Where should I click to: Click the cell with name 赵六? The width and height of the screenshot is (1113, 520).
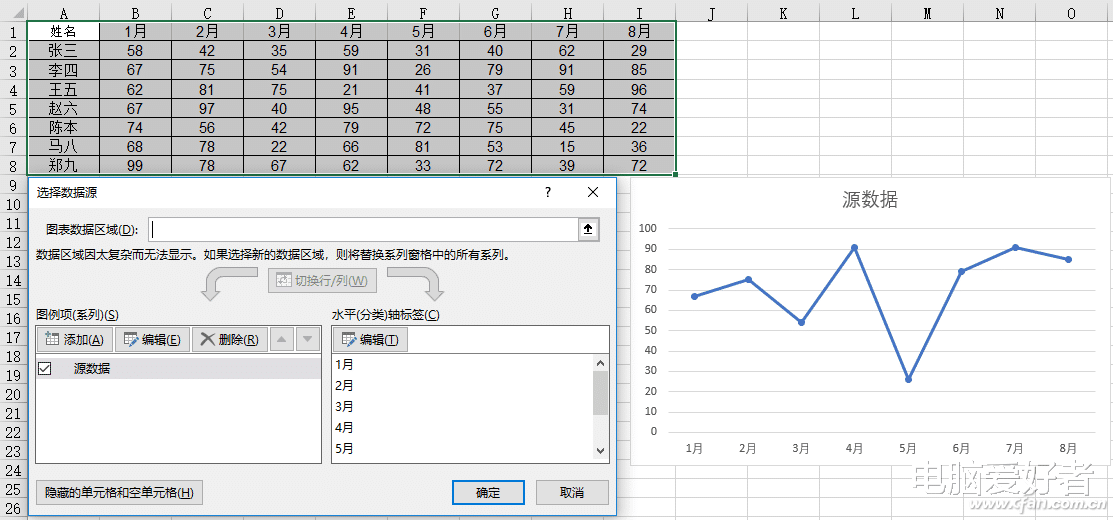(64, 109)
